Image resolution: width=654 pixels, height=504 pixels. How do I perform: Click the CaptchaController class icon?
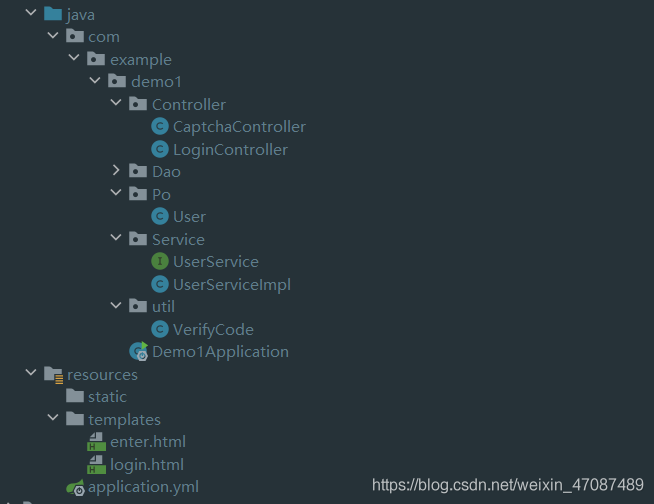[x=159, y=127]
